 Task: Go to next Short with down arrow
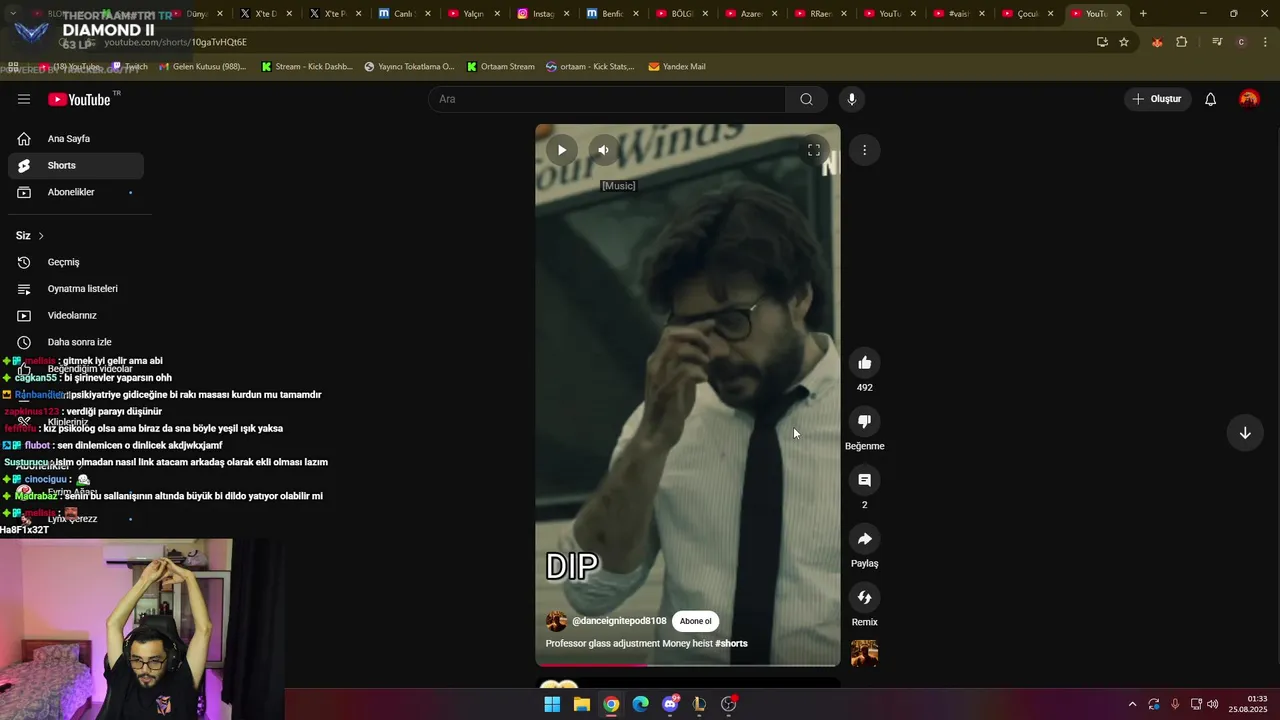[1245, 433]
